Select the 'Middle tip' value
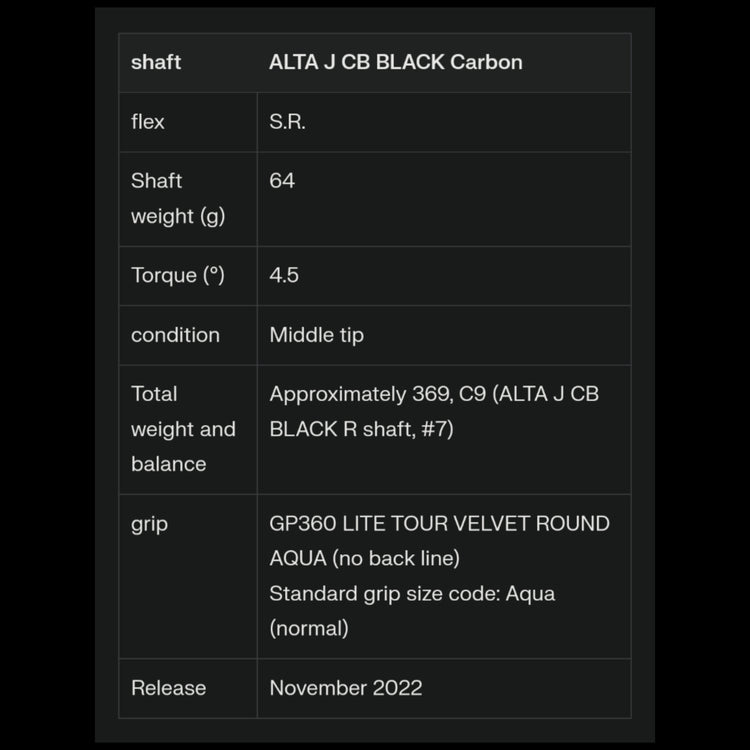 pos(316,335)
